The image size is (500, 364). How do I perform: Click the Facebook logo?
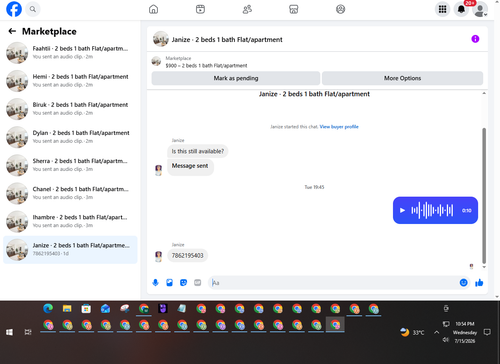click(14, 9)
